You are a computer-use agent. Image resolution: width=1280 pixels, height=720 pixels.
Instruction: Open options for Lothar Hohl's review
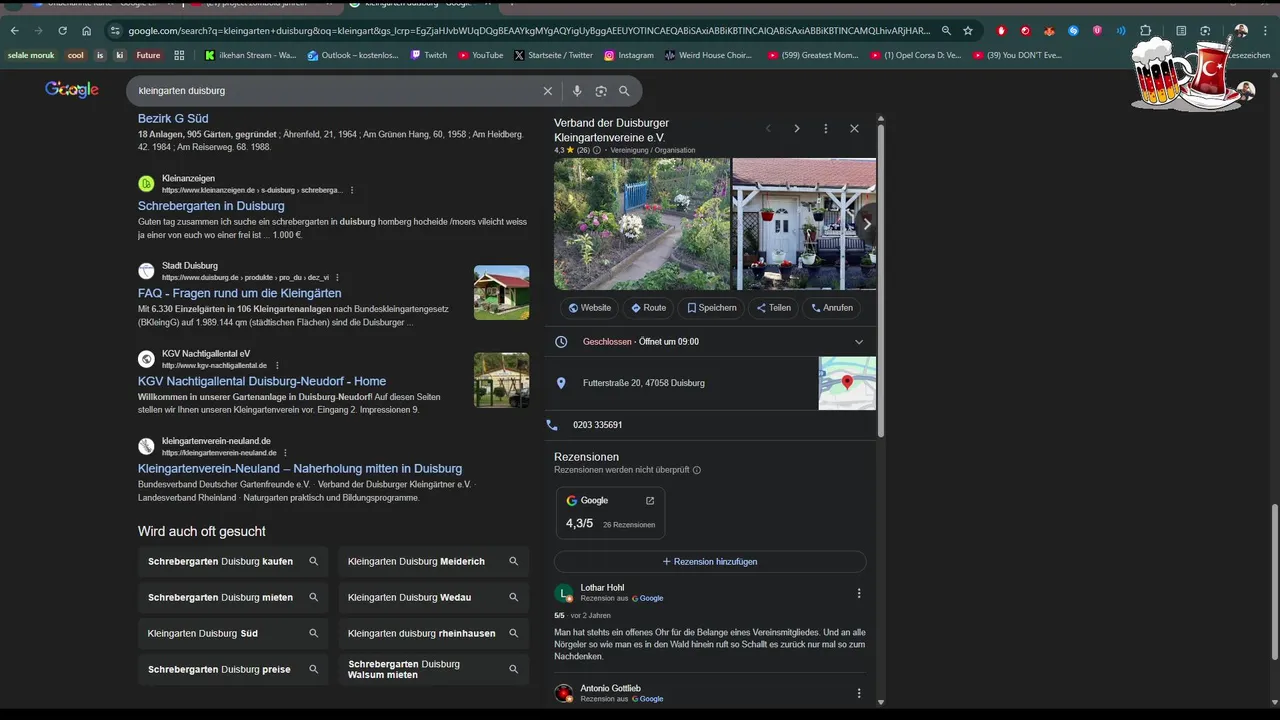[x=858, y=593]
